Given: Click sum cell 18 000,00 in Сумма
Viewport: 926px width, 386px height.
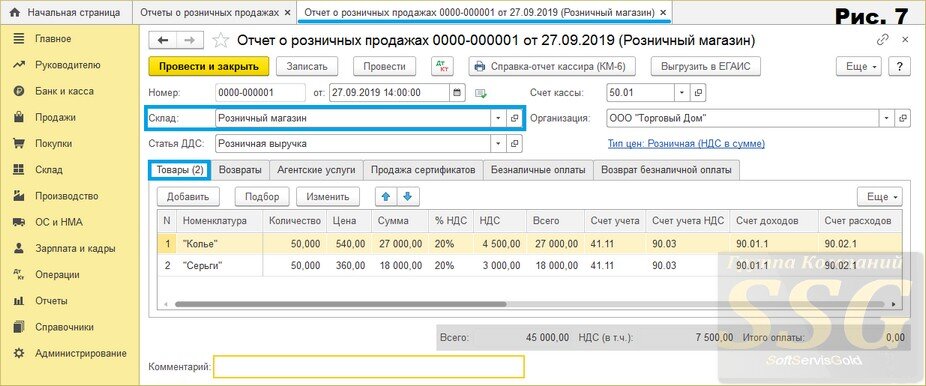Looking at the screenshot, I should tap(399, 266).
